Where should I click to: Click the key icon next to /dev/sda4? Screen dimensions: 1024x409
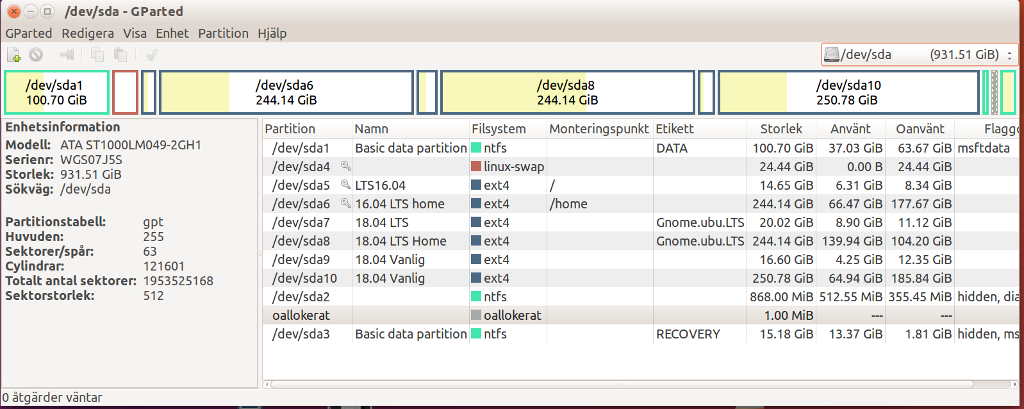pos(345,167)
